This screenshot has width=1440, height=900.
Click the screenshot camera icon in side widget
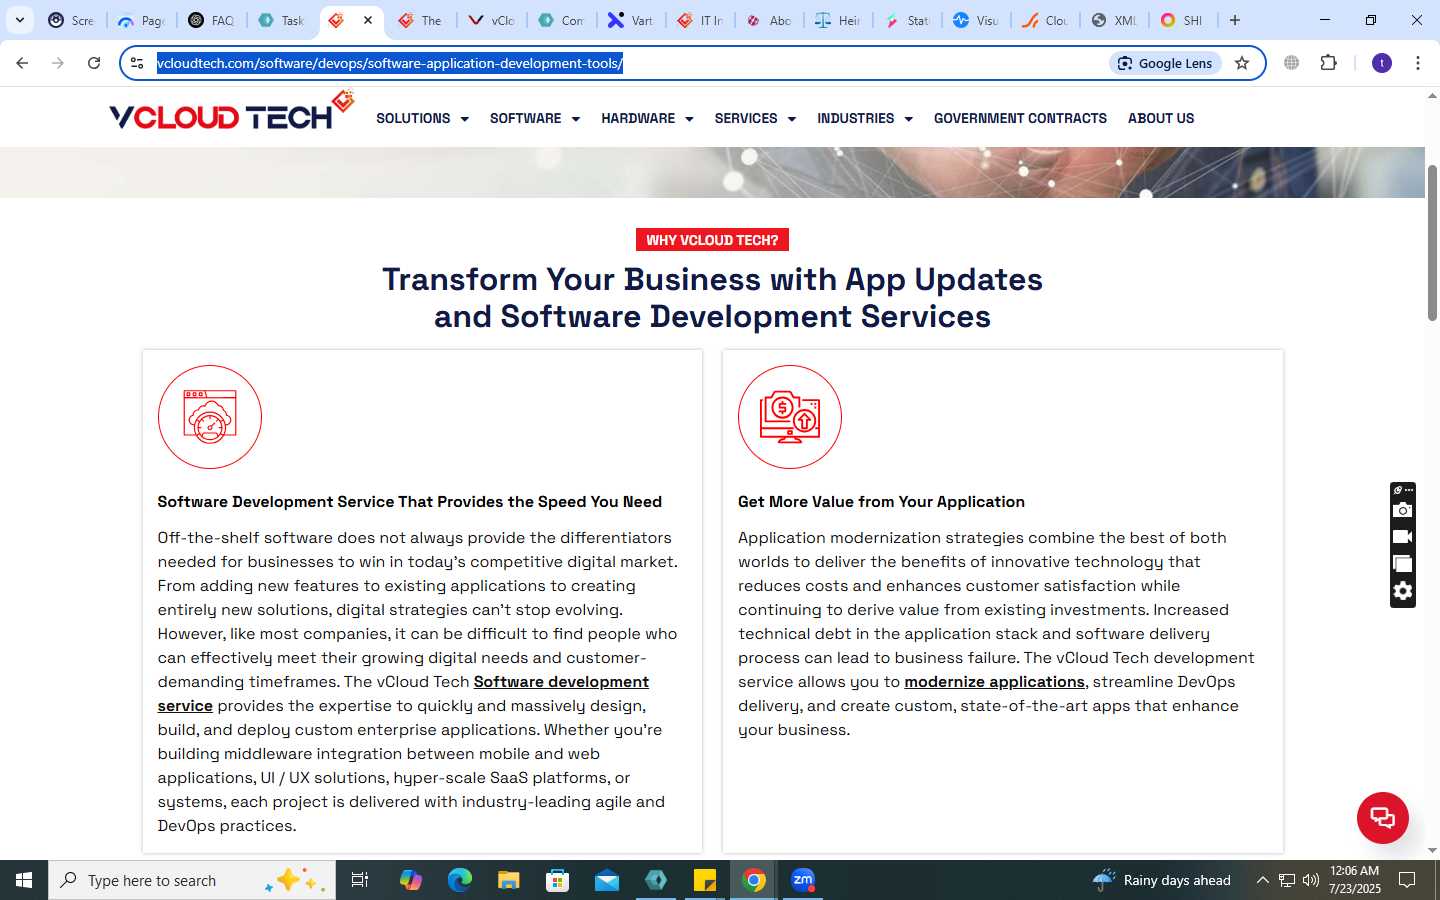point(1402,510)
